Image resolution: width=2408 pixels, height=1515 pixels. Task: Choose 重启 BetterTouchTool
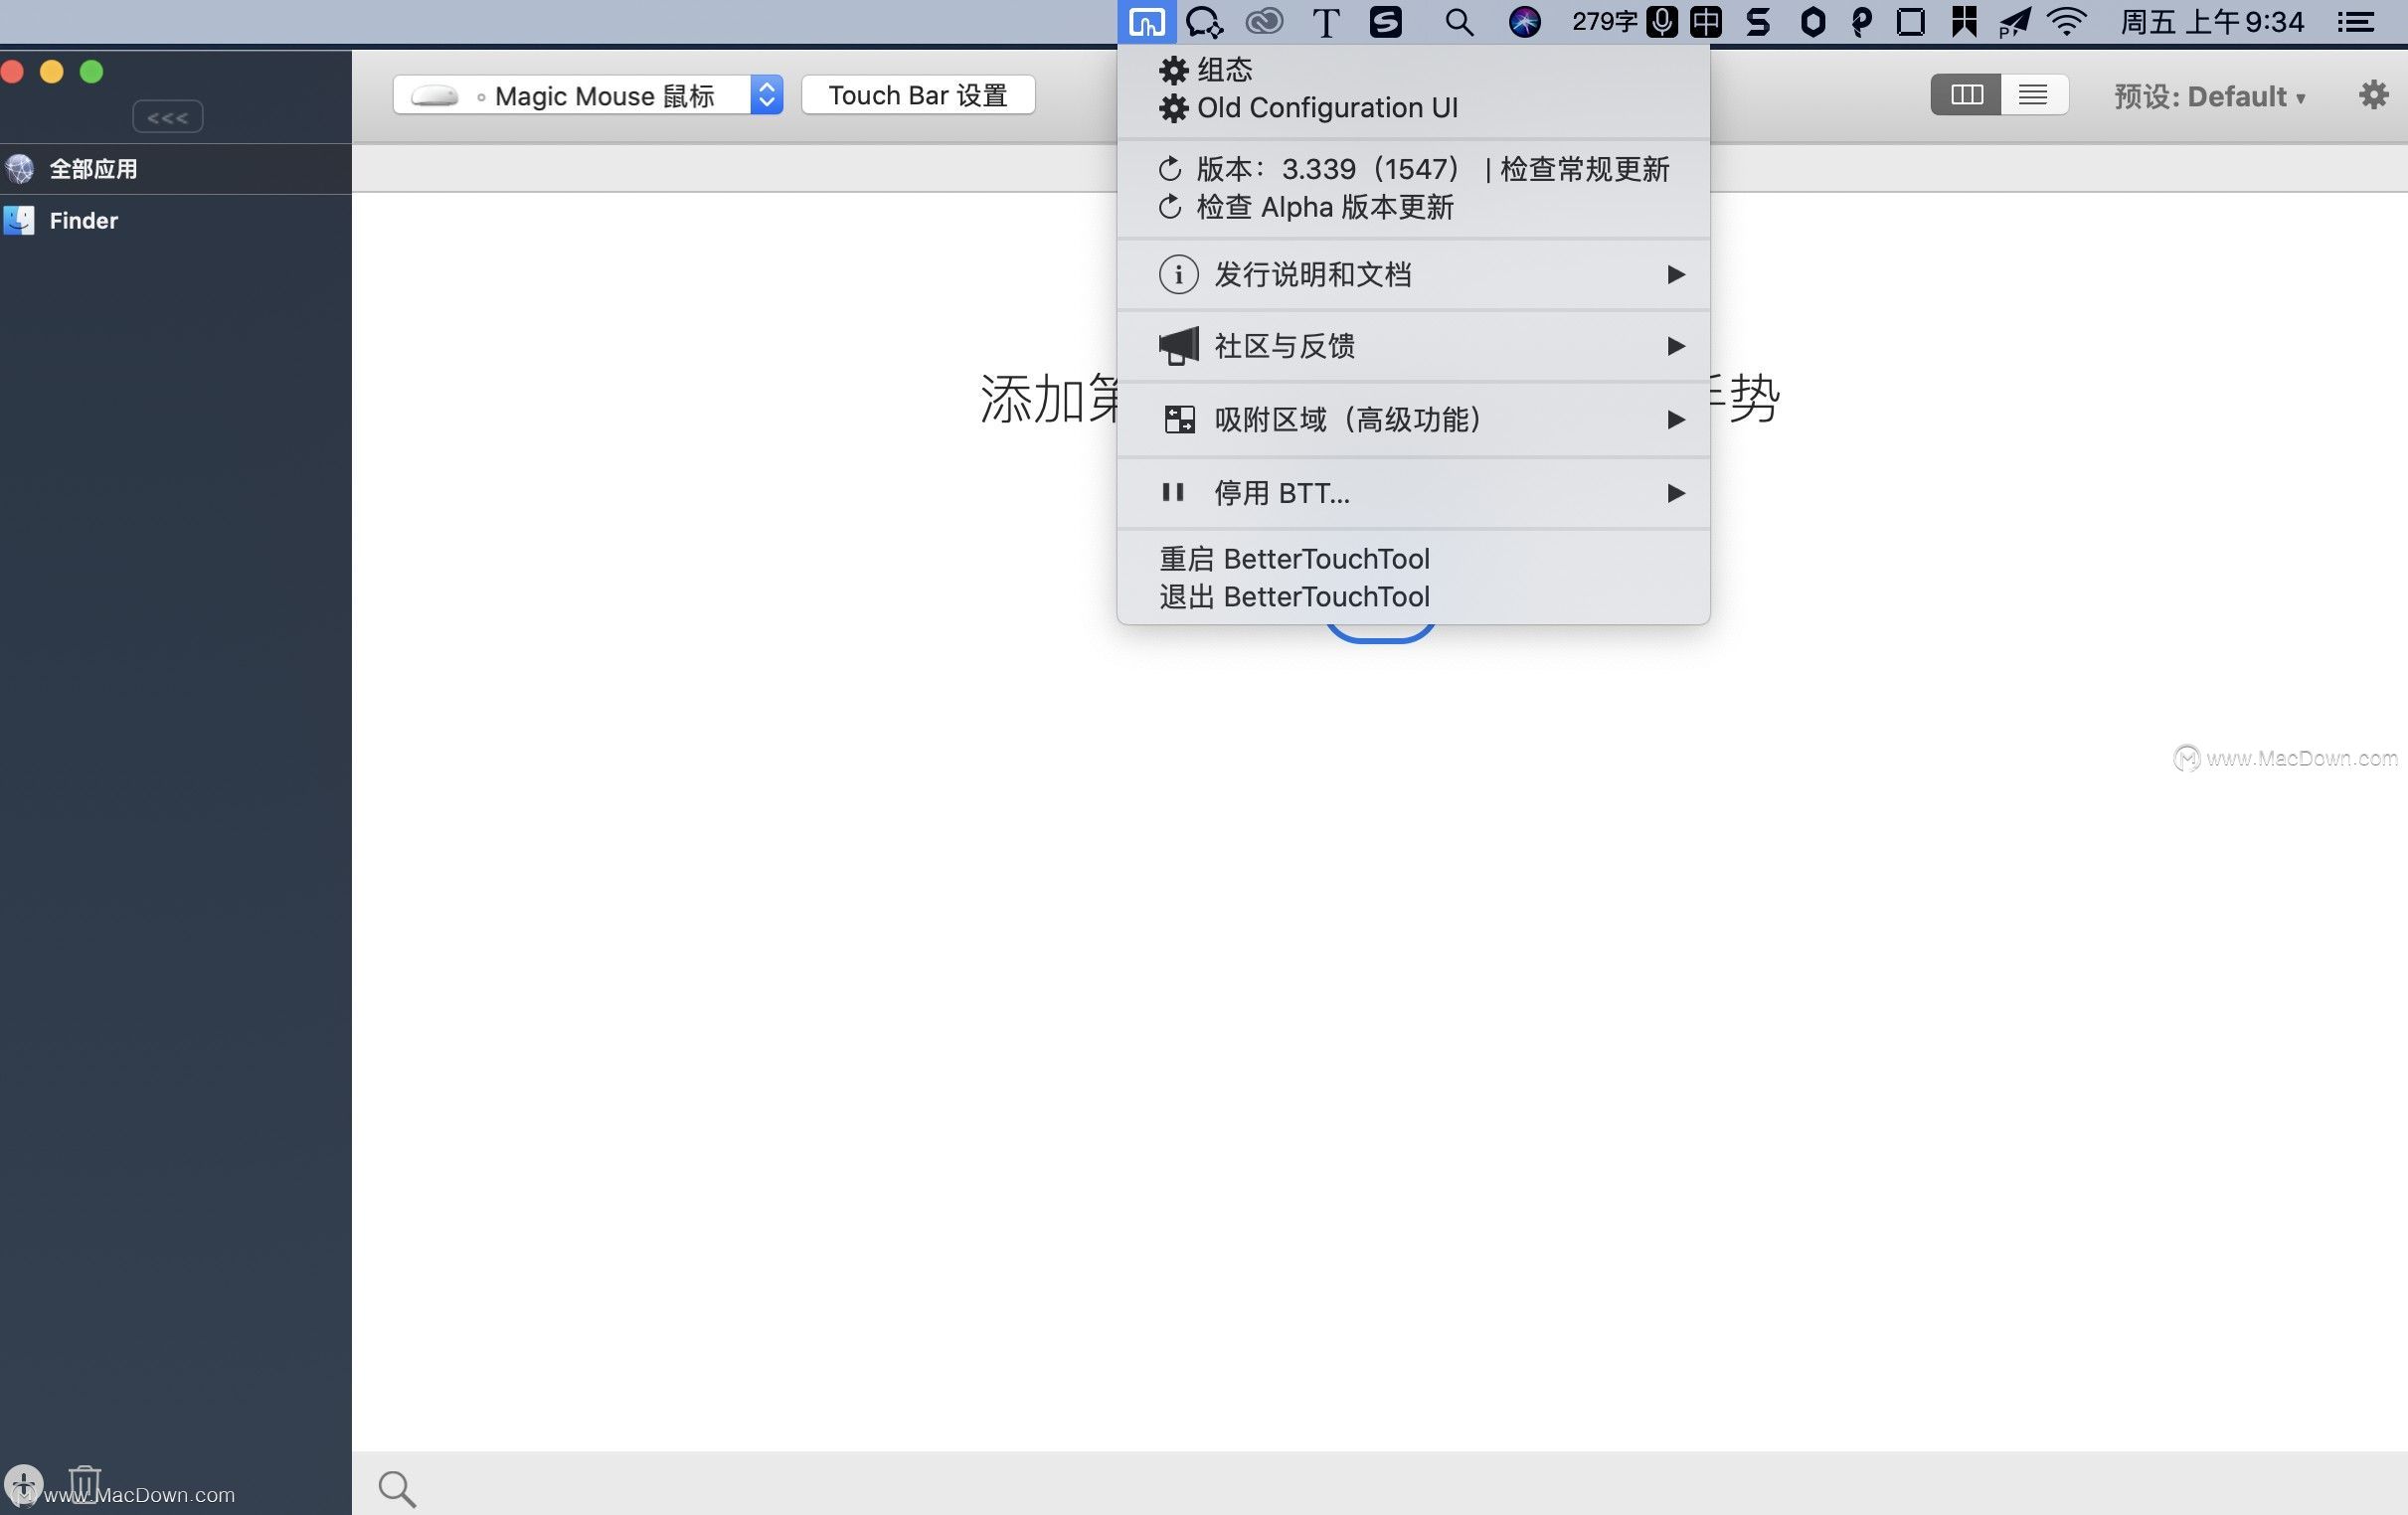(1413, 559)
